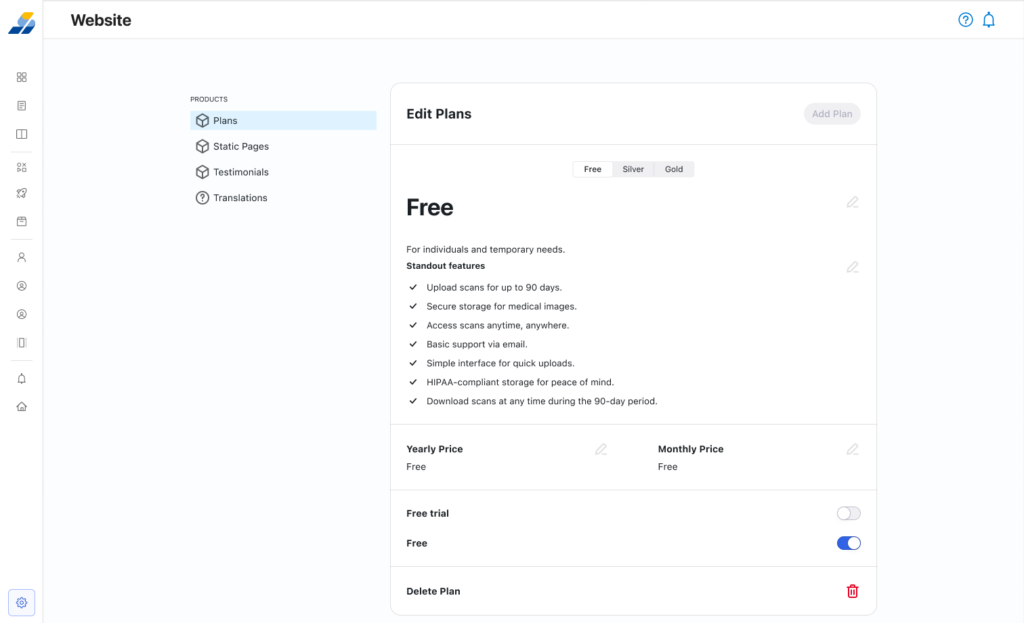Edit the Free plan name pencil icon
This screenshot has width=1024, height=623.
pos(852,202)
